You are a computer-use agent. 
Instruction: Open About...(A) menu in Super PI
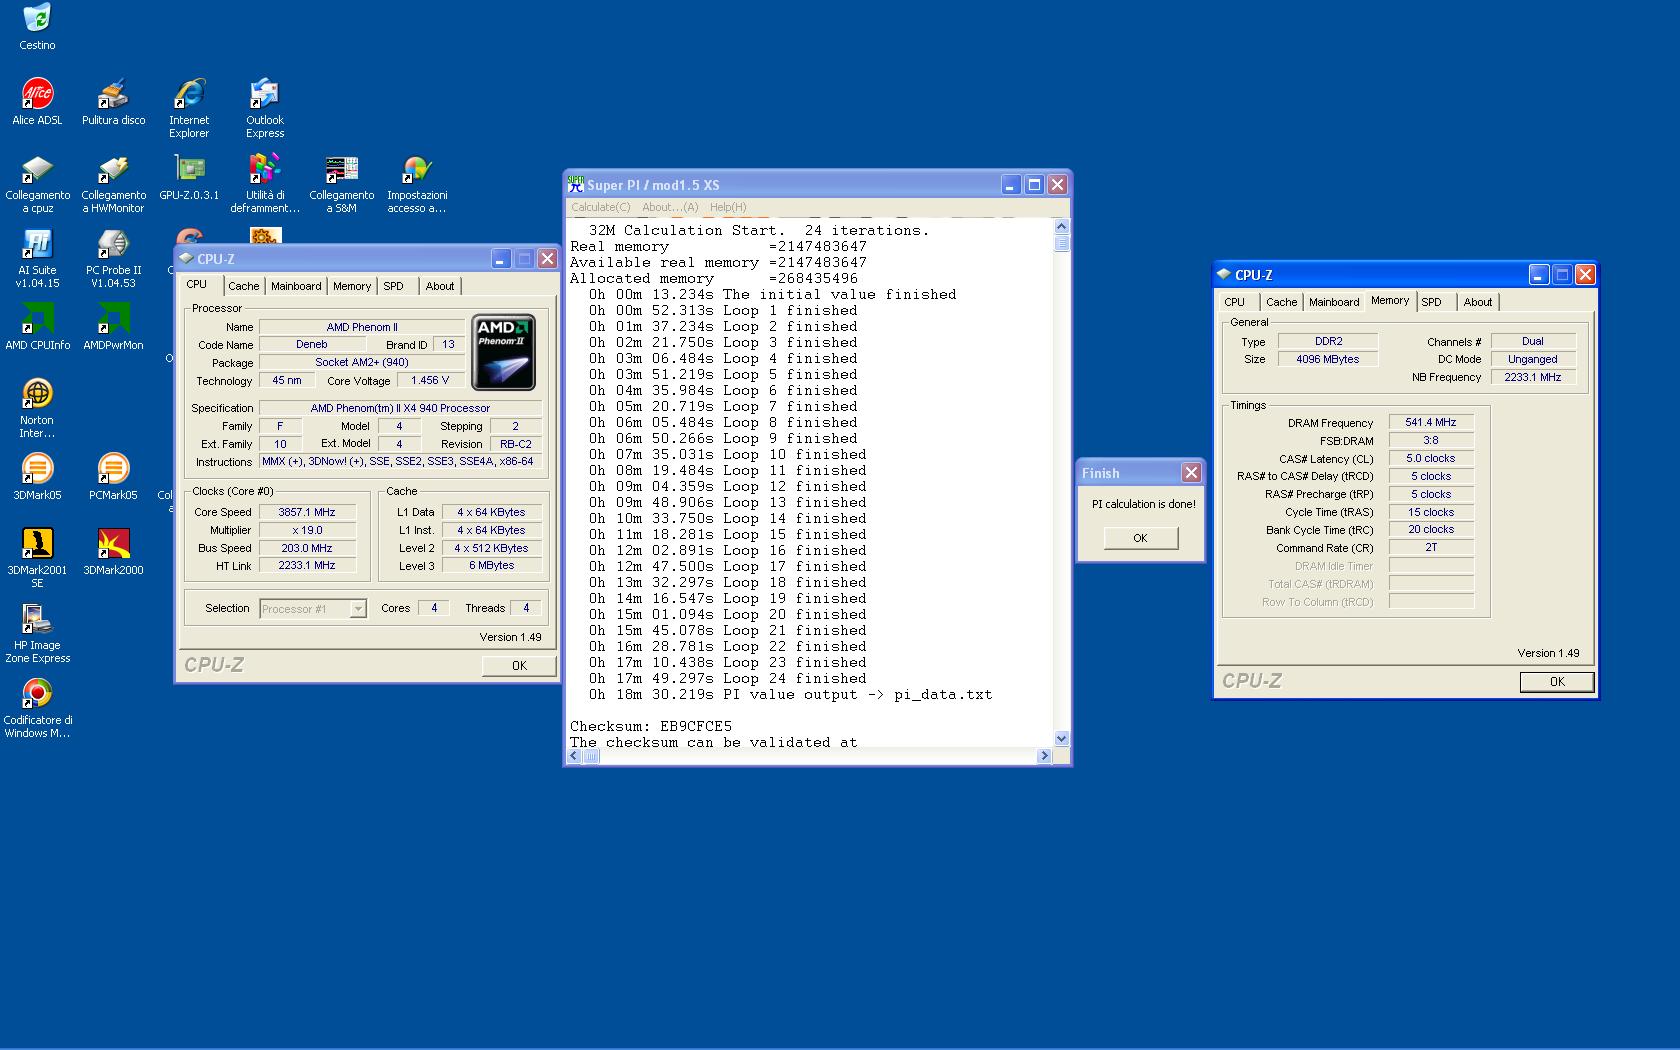click(x=670, y=207)
